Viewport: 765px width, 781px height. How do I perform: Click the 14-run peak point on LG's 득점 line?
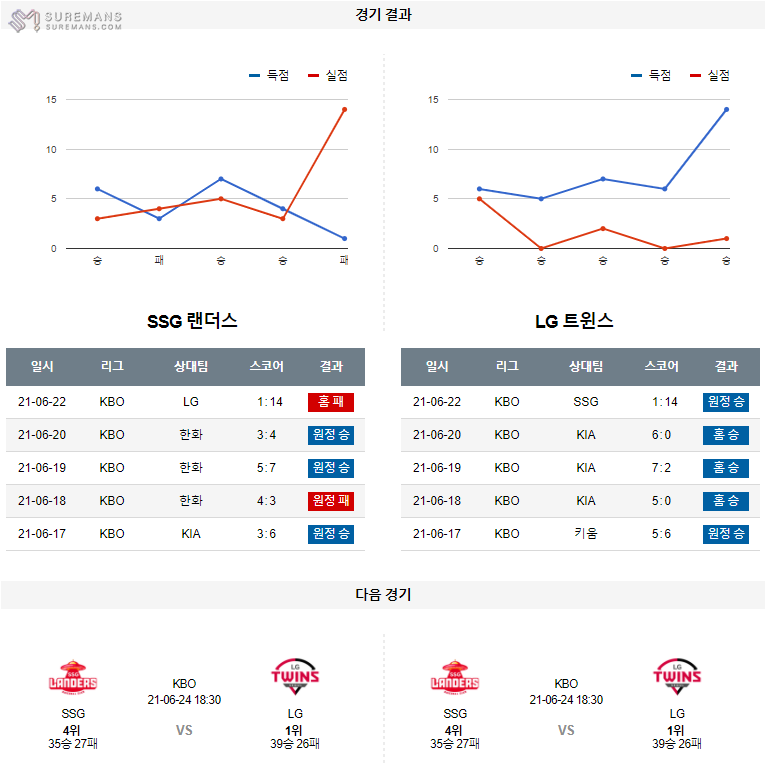coord(726,109)
